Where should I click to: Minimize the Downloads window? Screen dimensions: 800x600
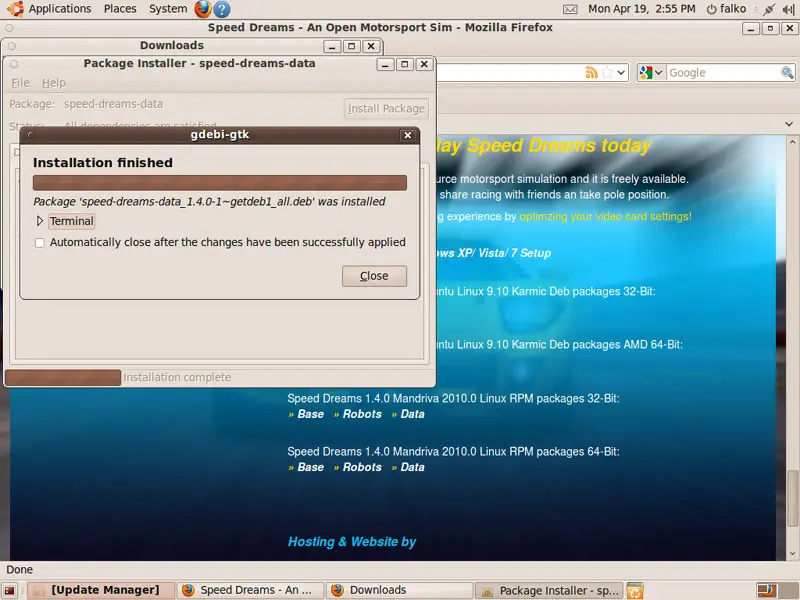tap(332, 46)
